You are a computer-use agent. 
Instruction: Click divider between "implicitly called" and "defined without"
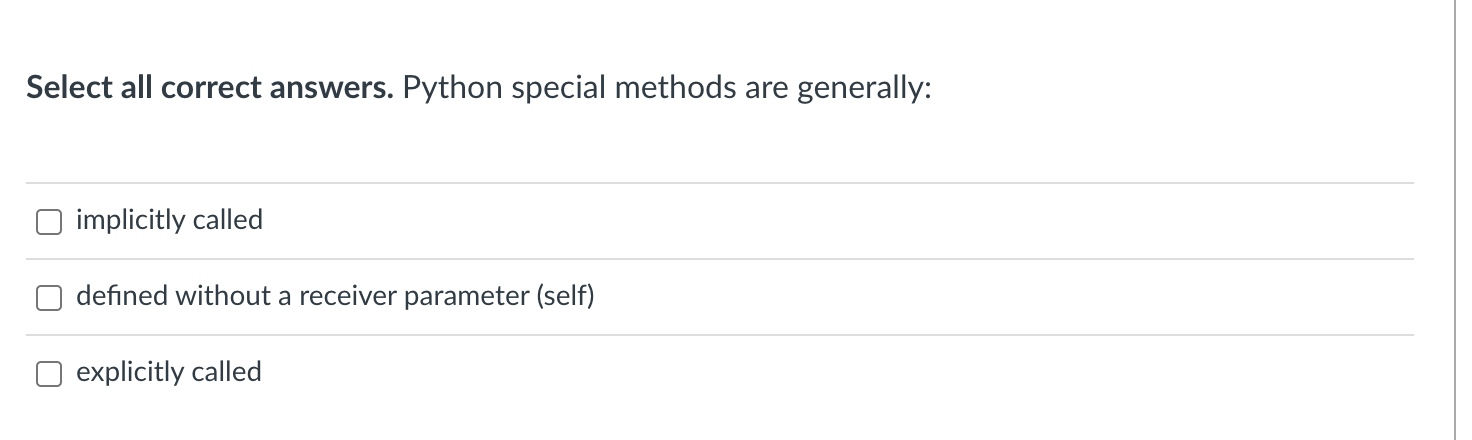click(720, 259)
